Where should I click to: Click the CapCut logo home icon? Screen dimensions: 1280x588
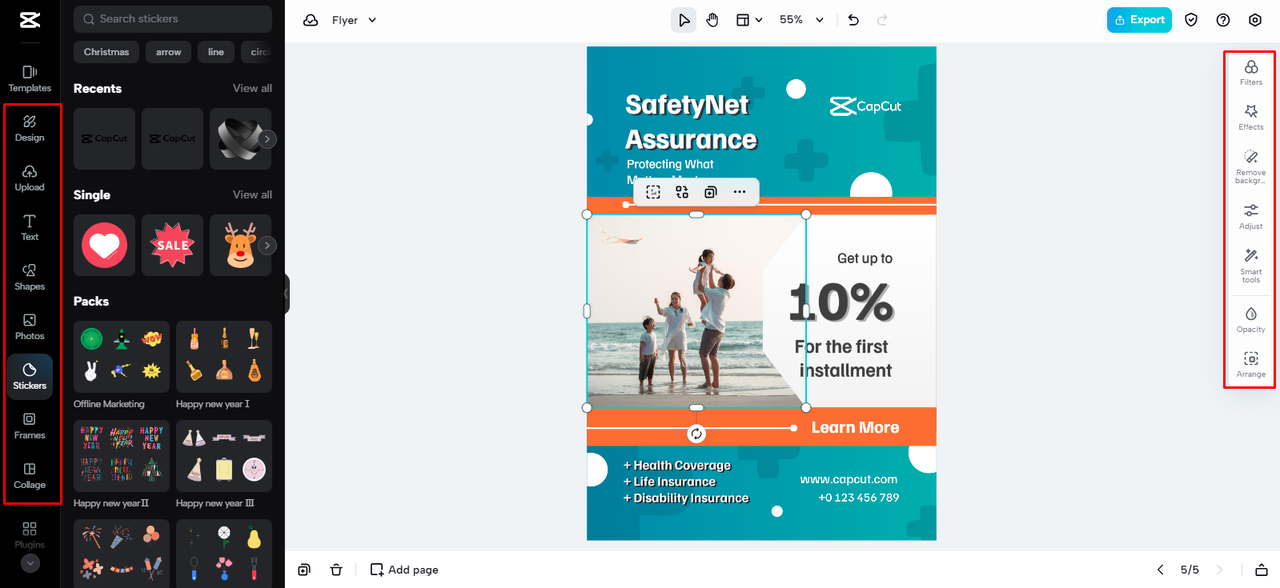30,20
